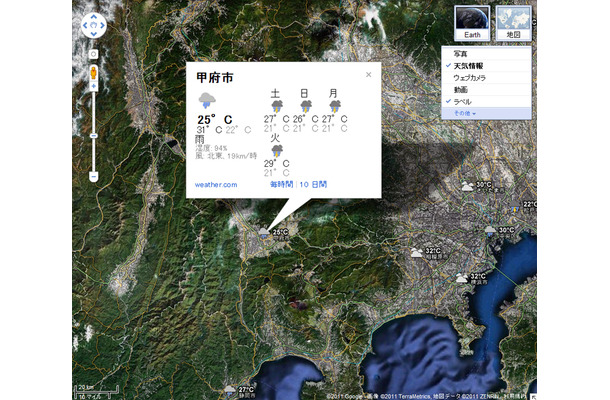Uncheck the 天気情報 weather layer
The height and width of the screenshot is (400, 610).
[x=486, y=66]
